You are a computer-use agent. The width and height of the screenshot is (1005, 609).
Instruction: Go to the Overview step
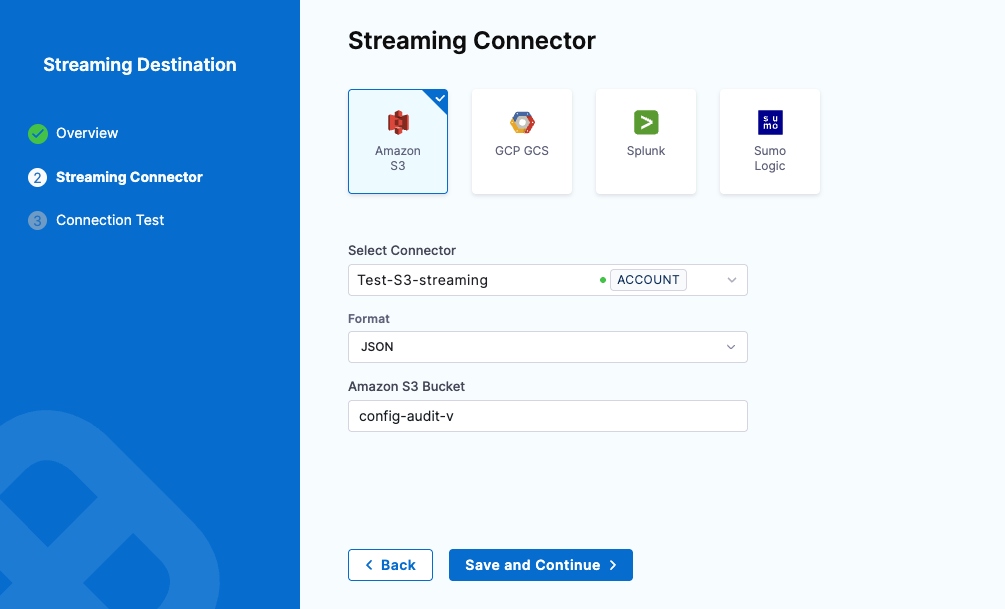pyautogui.click(x=87, y=133)
